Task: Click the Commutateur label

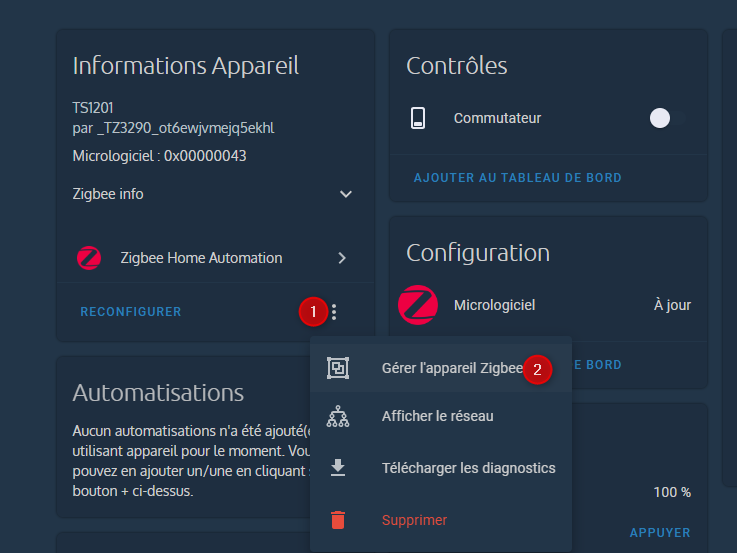Action: pyautogui.click(x=497, y=118)
